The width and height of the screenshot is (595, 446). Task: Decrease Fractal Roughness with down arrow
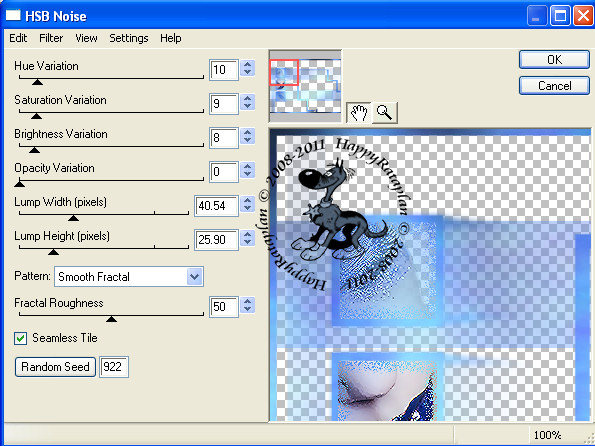coord(247,309)
